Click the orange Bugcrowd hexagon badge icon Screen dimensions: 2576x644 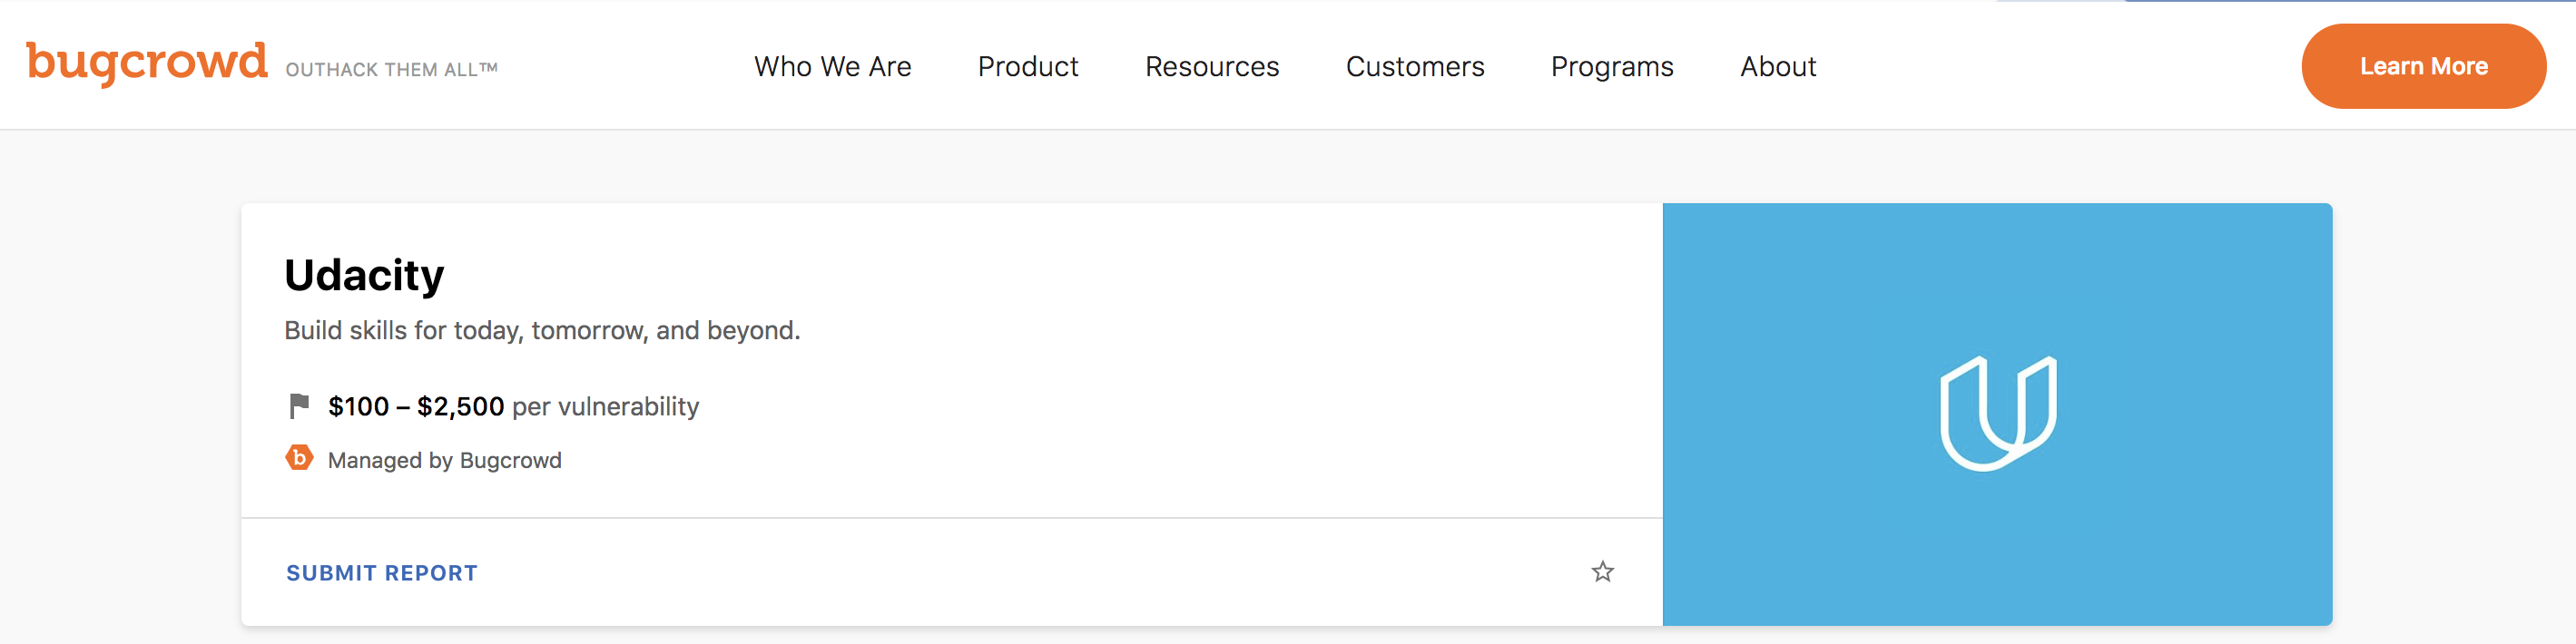299,458
